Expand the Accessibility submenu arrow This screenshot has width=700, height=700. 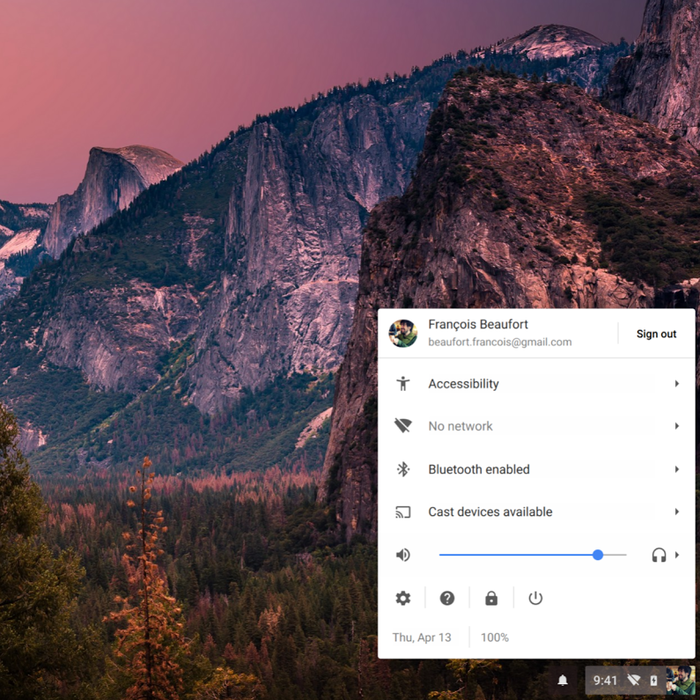point(677,384)
